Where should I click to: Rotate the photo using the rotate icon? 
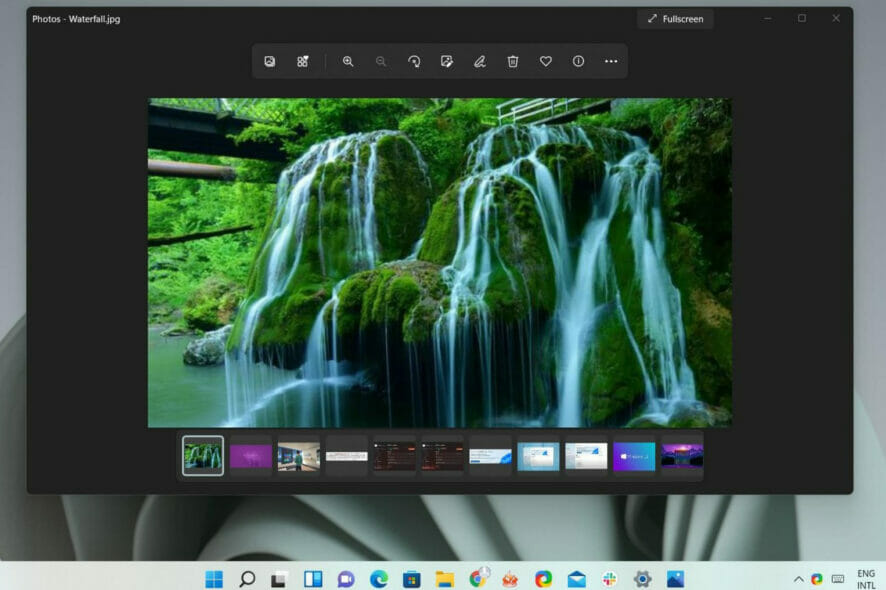click(x=414, y=61)
